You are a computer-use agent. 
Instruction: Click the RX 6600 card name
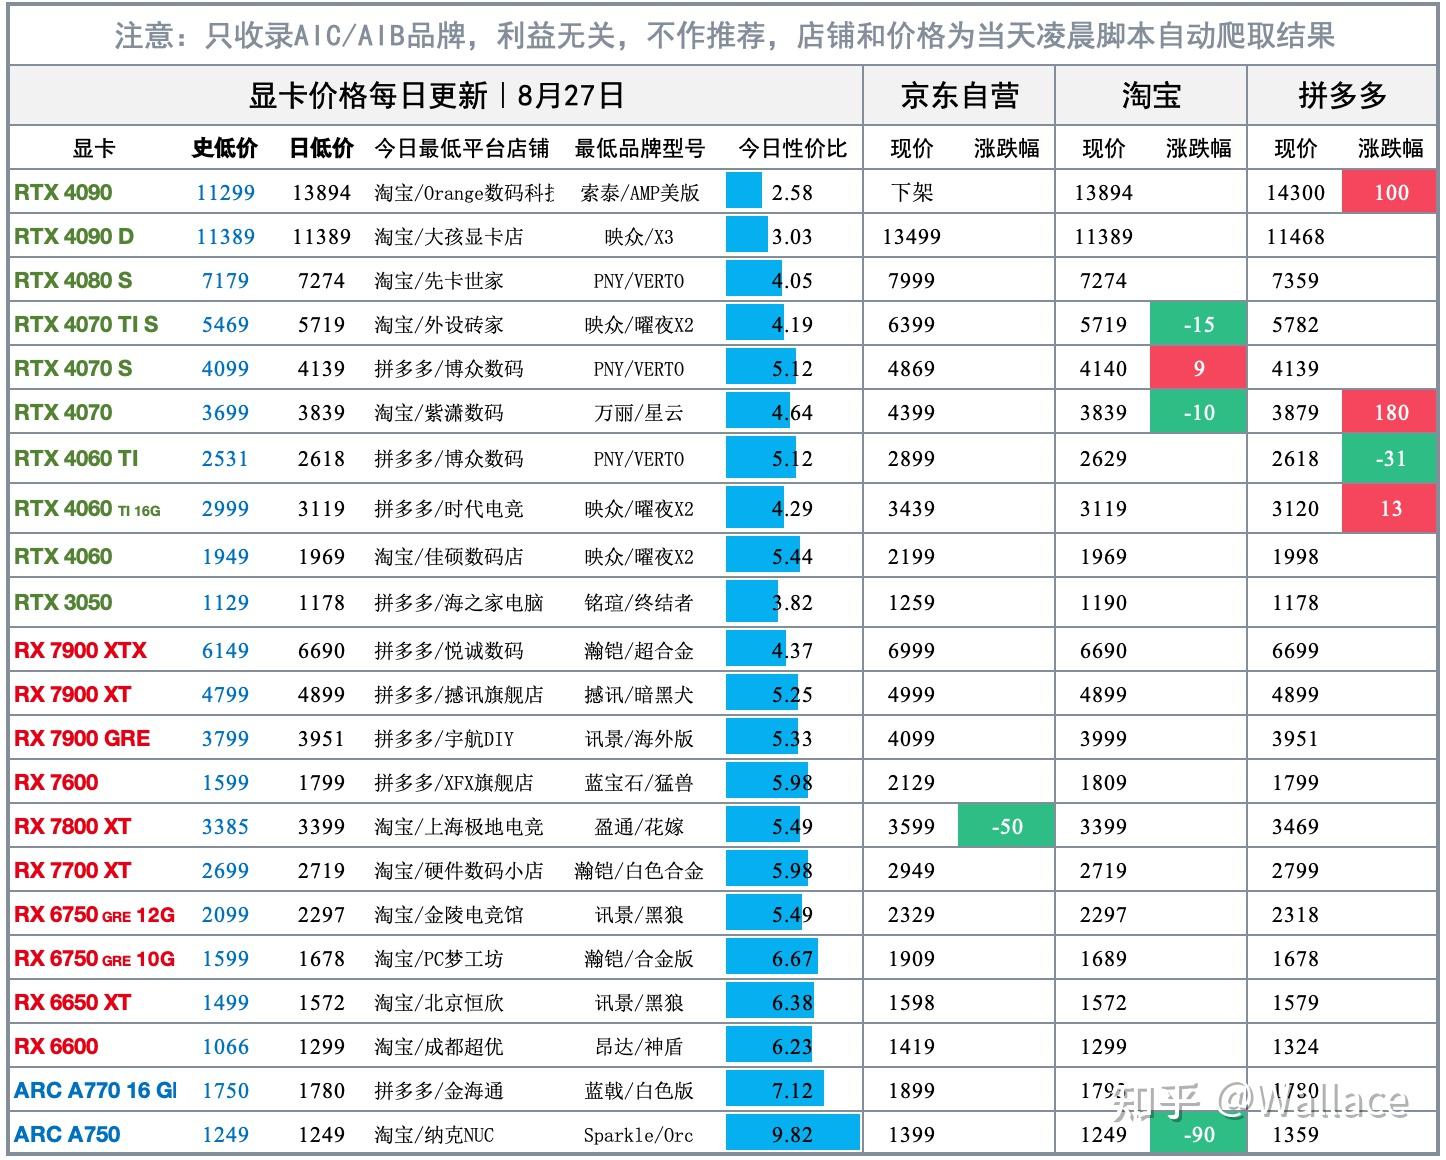point(56,1047)
